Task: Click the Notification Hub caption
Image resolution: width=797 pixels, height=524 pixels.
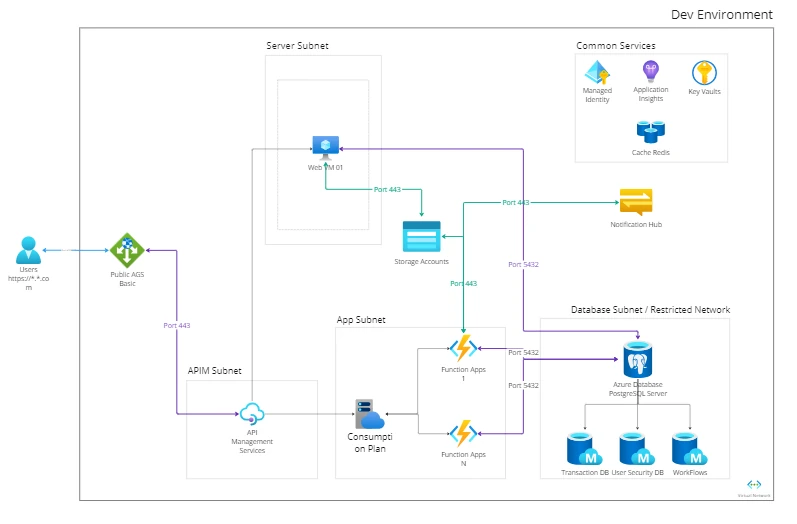Action: (636, 224)
